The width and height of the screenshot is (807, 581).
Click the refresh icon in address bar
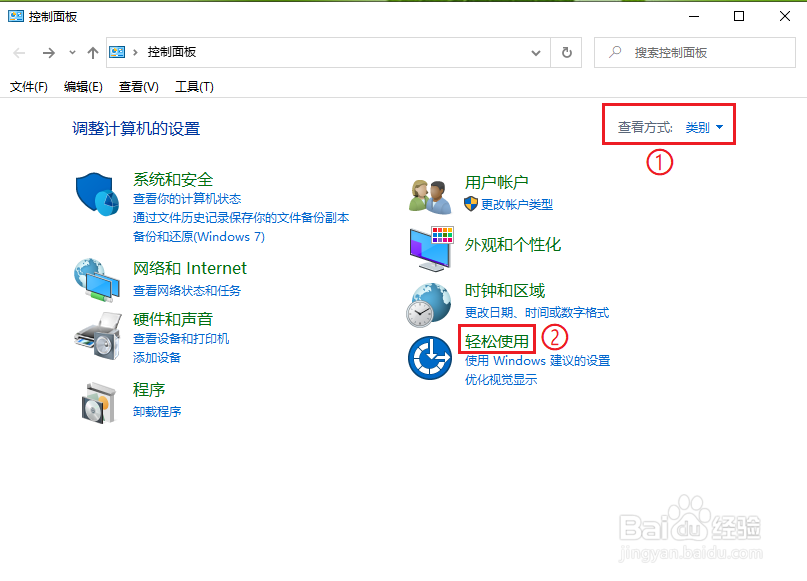click(566, 52)
